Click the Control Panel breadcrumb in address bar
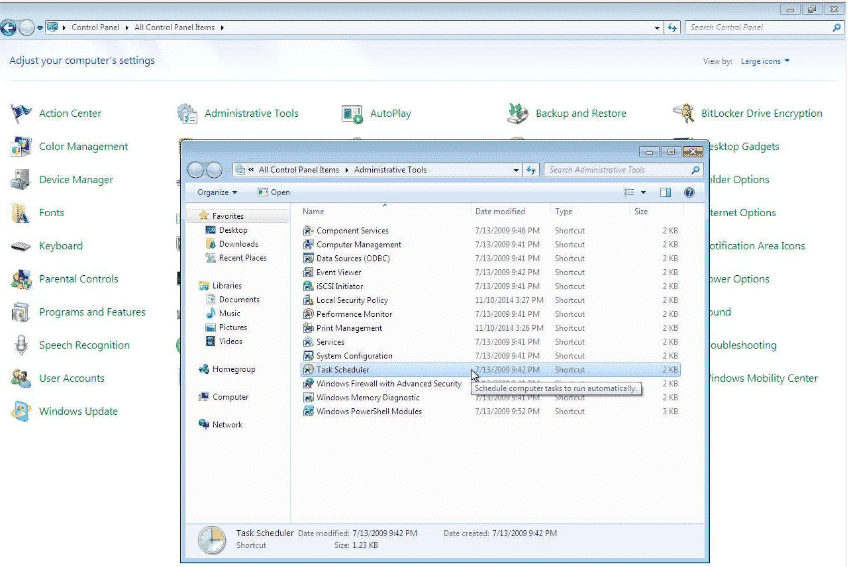The height and width of the screenshot is (567, 855). pos(95,27)
